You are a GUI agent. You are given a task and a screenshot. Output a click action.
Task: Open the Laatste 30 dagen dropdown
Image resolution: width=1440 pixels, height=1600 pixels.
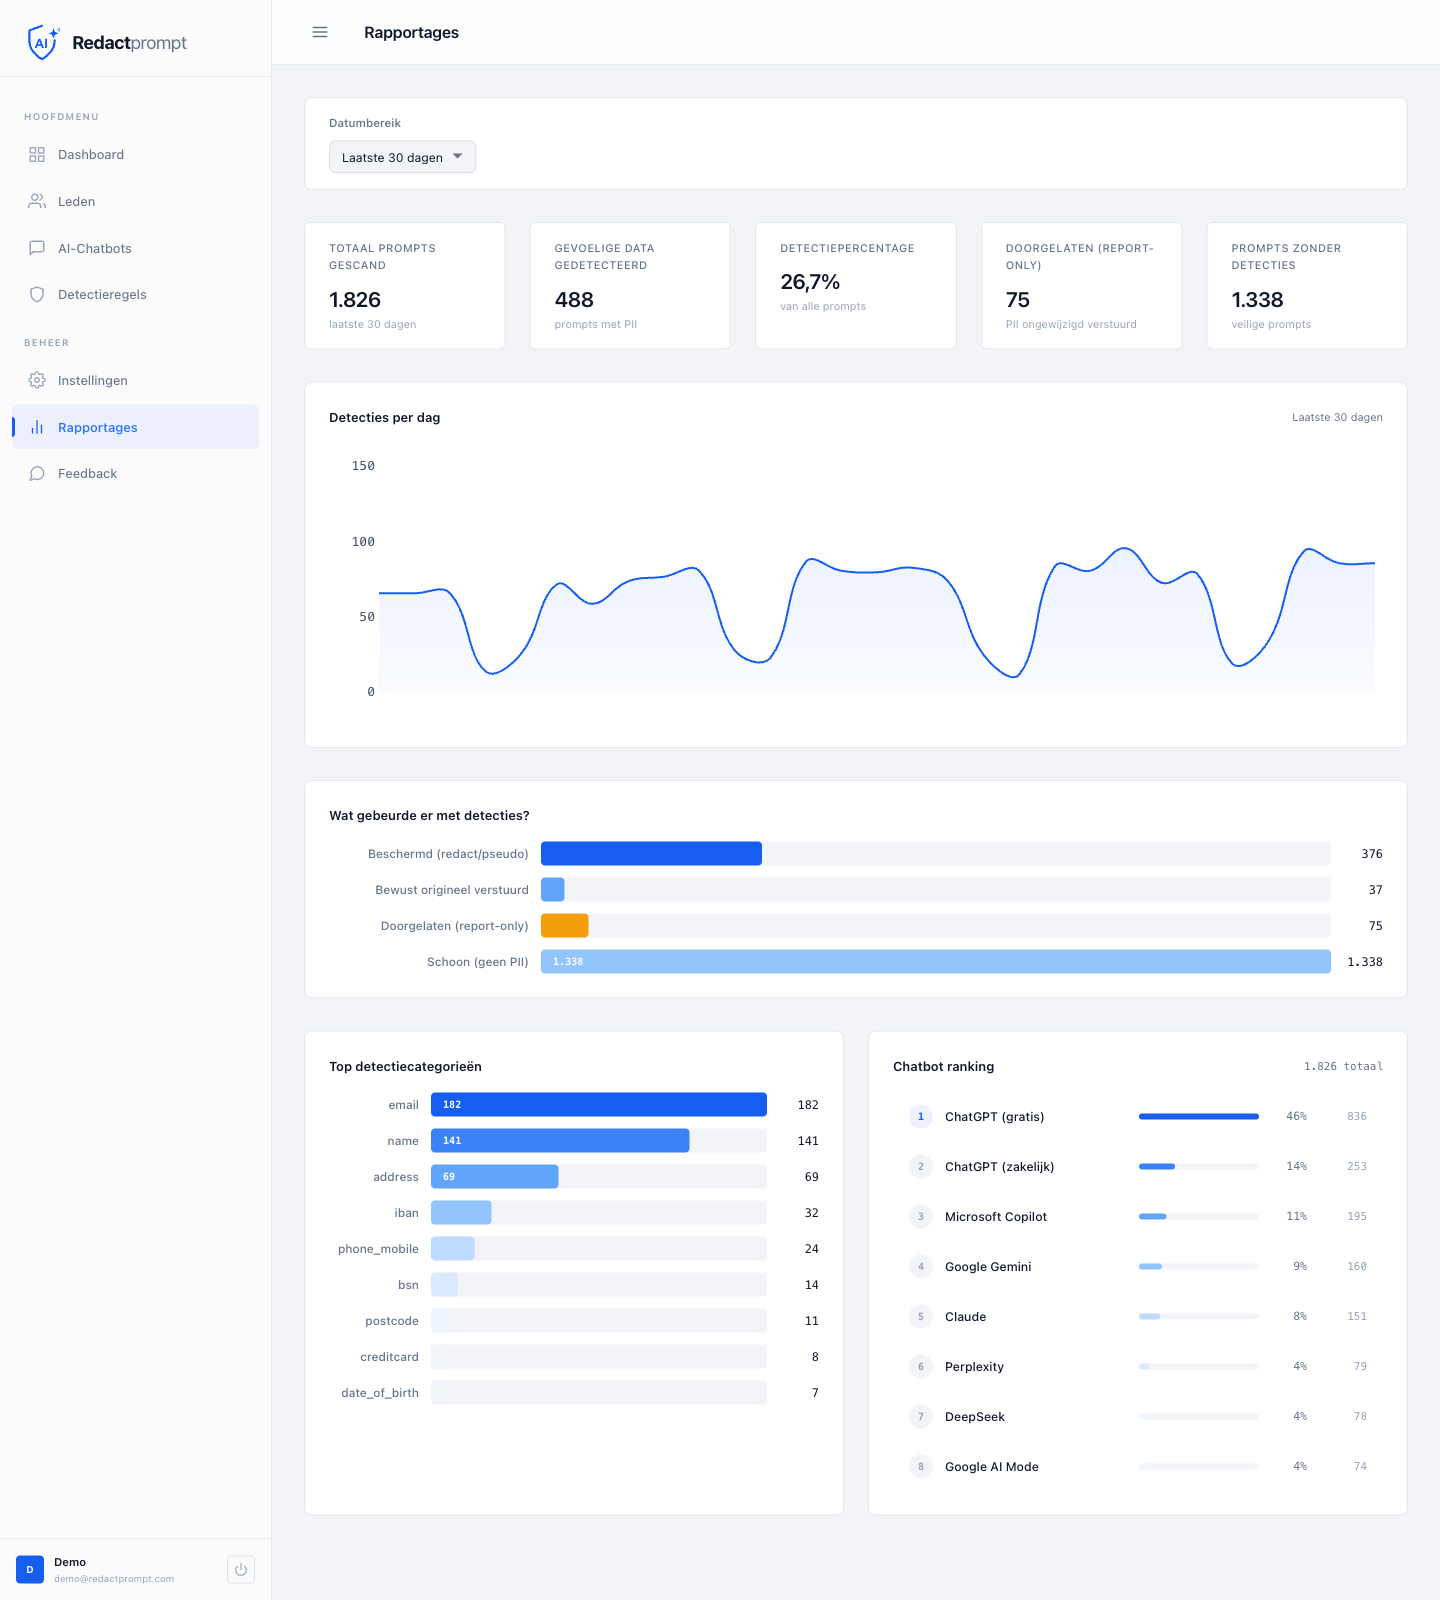[402, 157]
